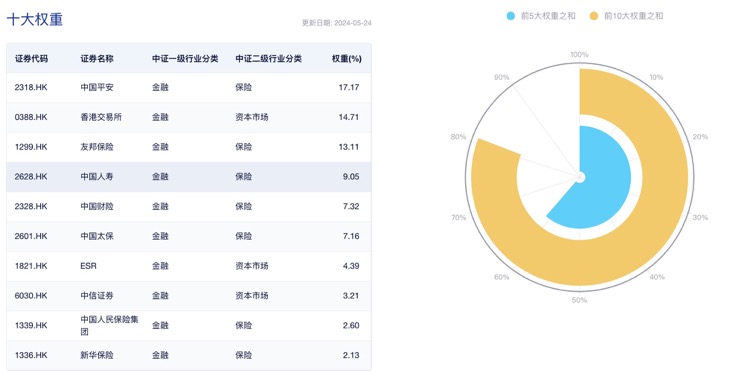Screen dimensions: 730x376
Task: Select stock code 2628.HK
Action: click(31, 177)
